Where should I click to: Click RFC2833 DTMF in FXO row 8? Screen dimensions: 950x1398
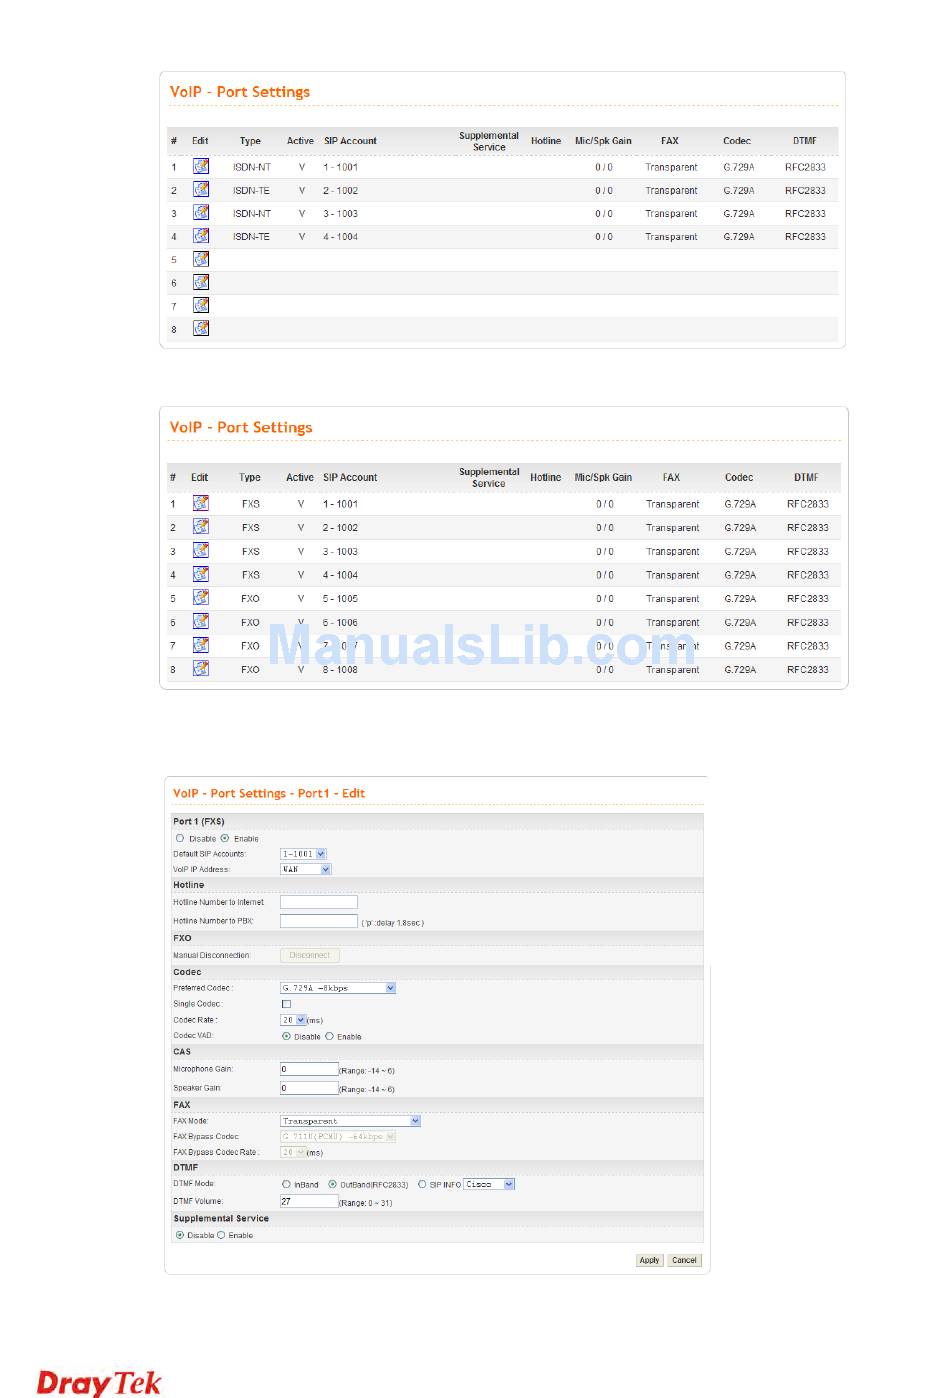coord(807,670)
